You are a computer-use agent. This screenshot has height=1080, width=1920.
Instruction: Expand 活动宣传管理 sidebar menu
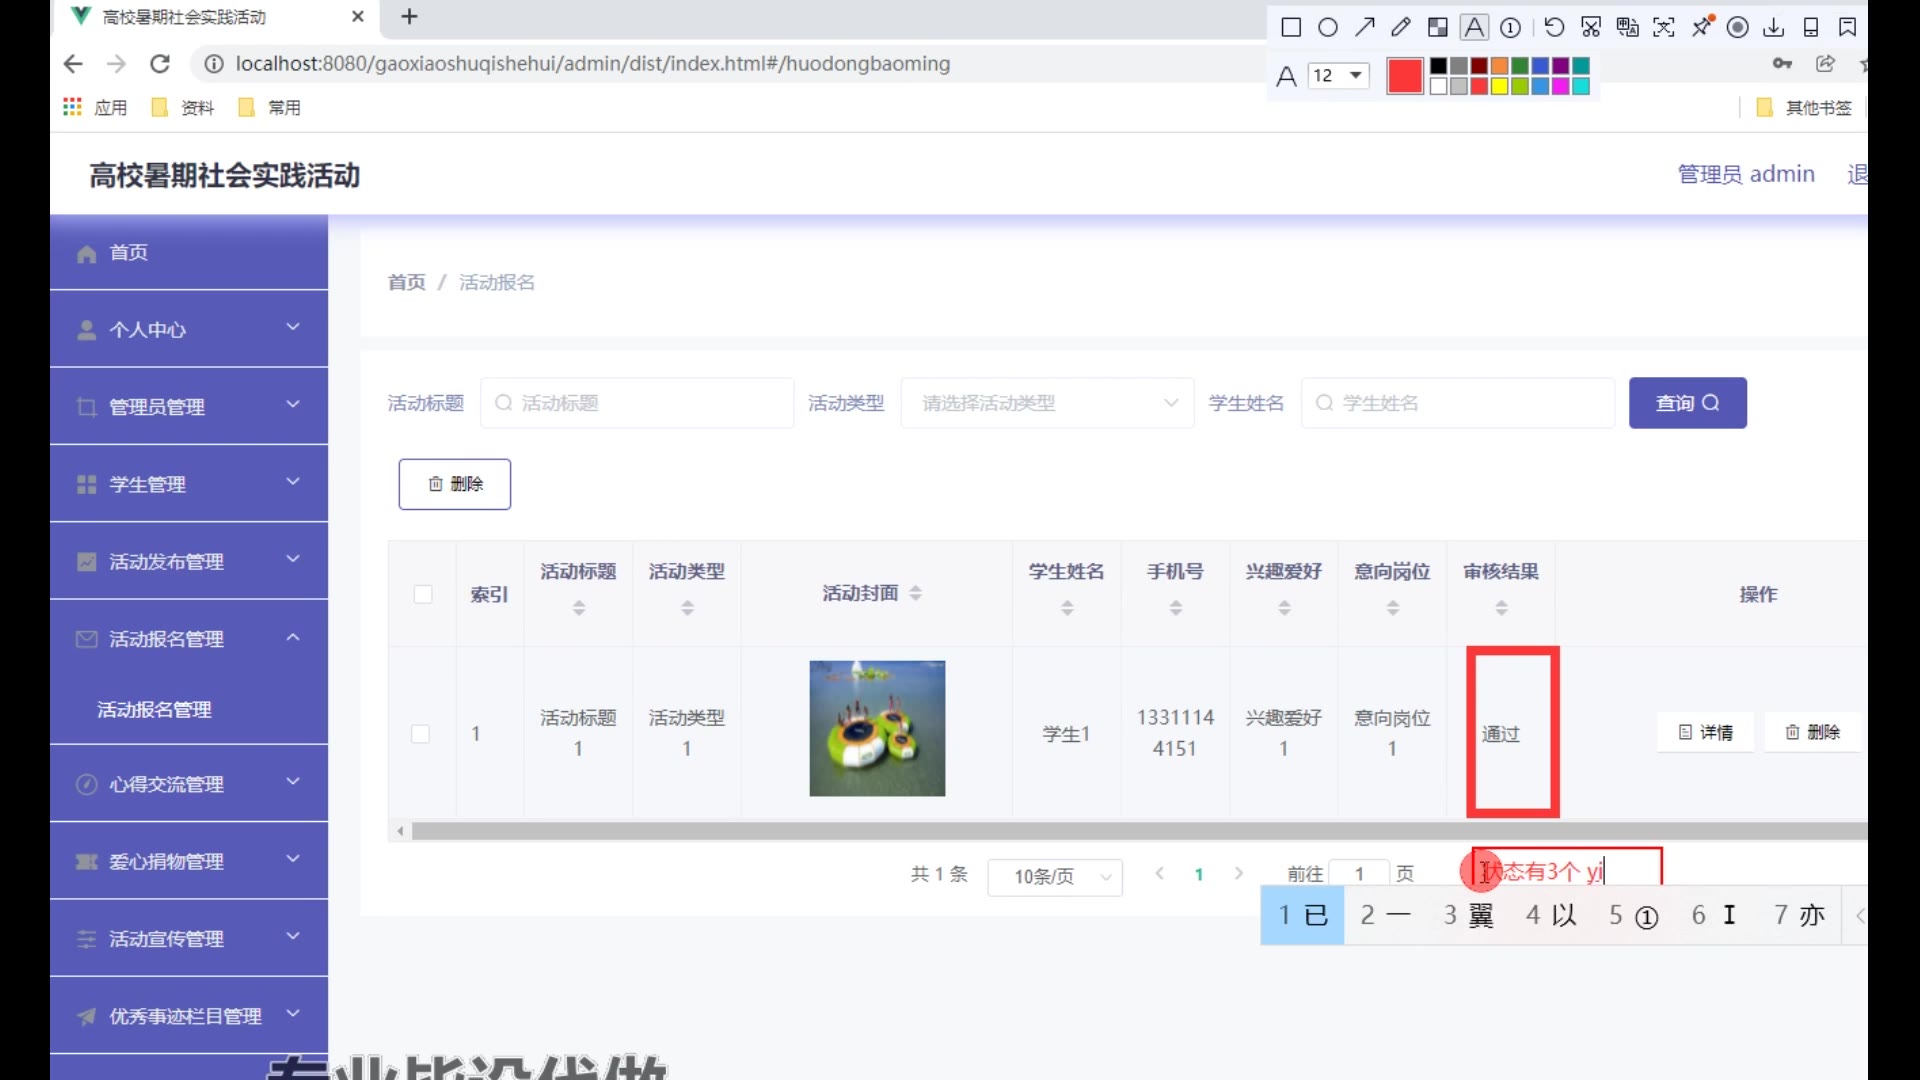click(189, 938)
